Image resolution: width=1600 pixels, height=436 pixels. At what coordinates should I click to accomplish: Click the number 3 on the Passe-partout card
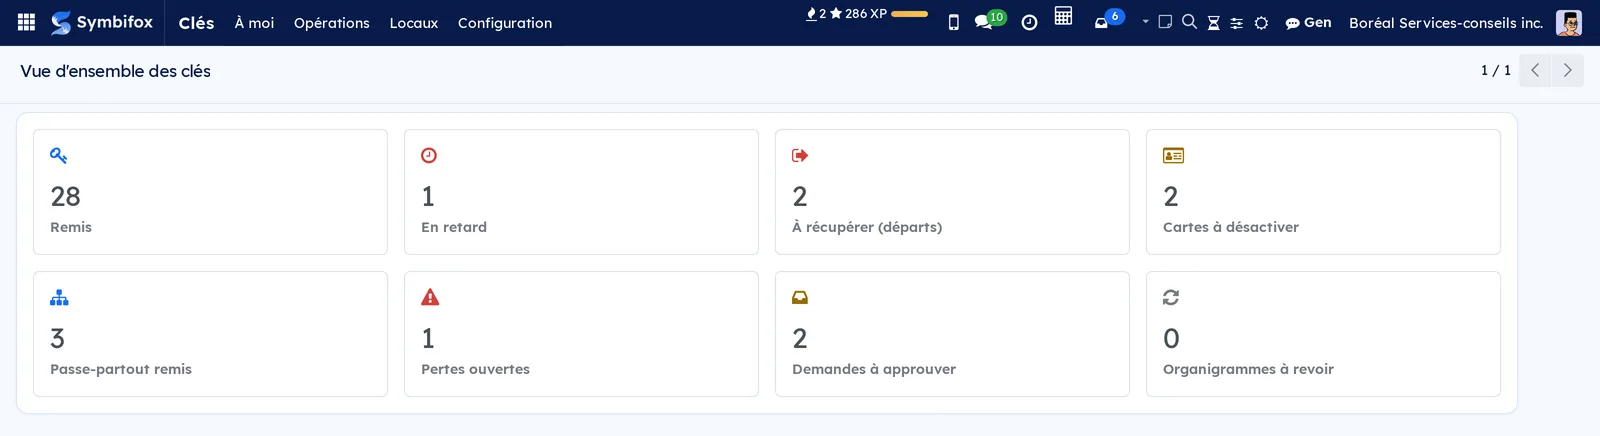57,338
